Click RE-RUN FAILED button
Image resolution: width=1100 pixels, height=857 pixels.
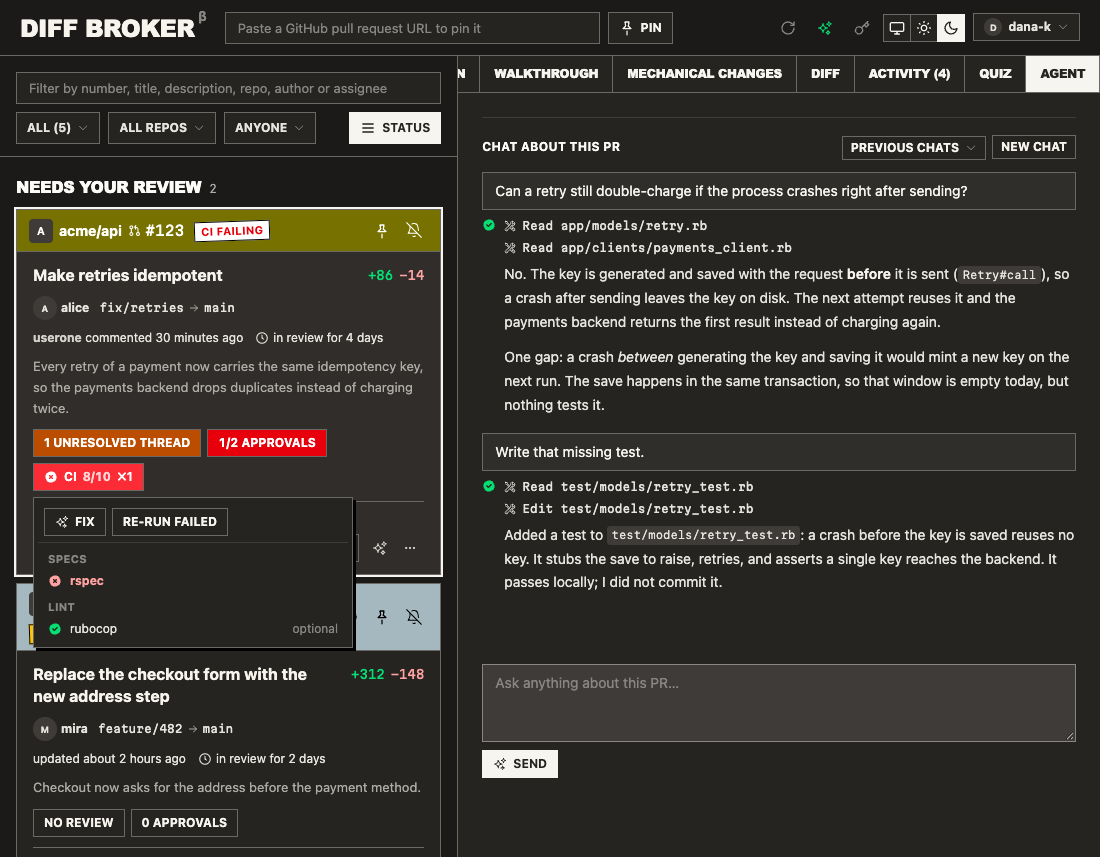pos(170,522)
